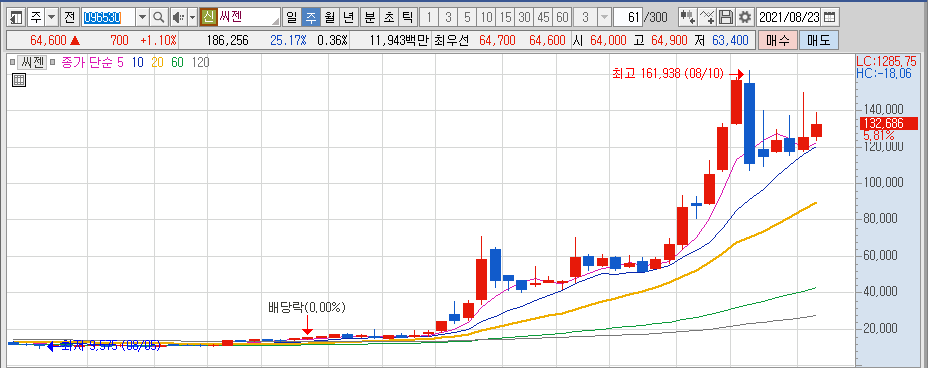Click the 매도 sell button
The image size is (928, 368).
(x=819, y=41)
